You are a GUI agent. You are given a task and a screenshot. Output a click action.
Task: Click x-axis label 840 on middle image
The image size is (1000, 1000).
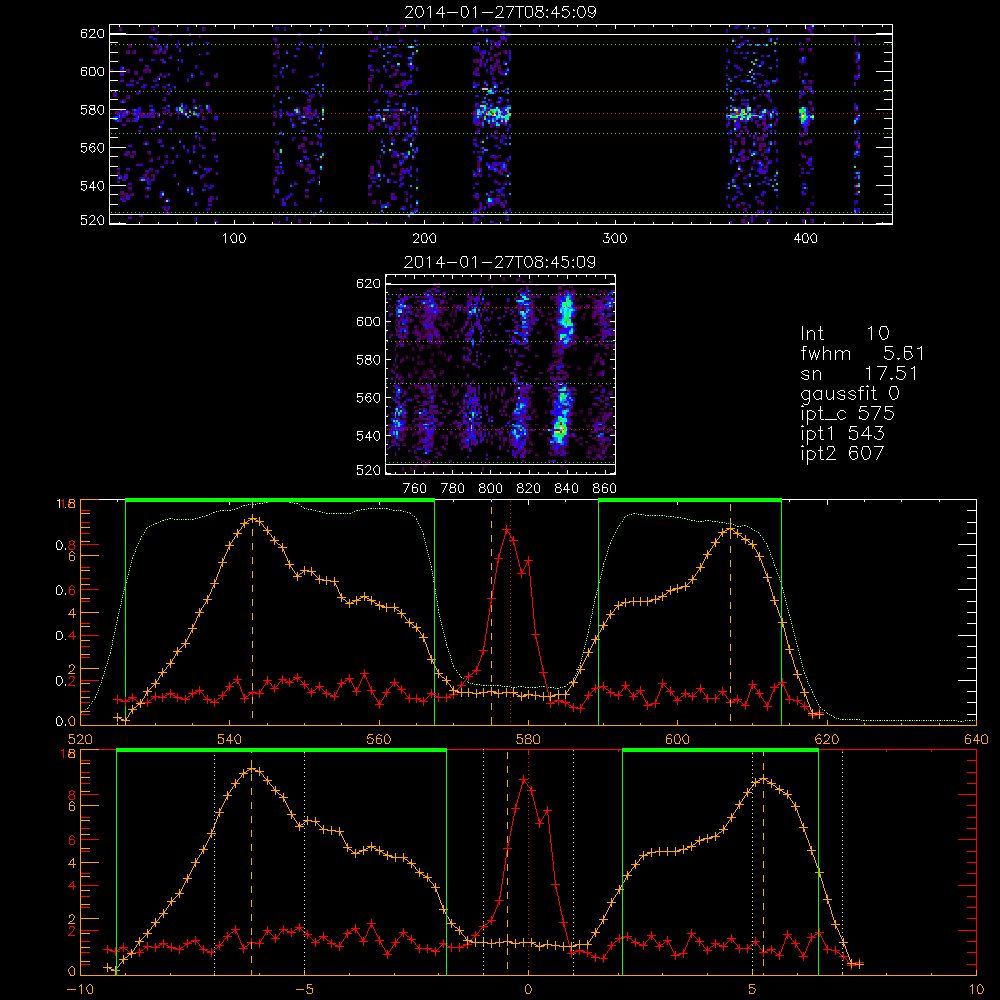pyautogui.click(x=566, y=489)
